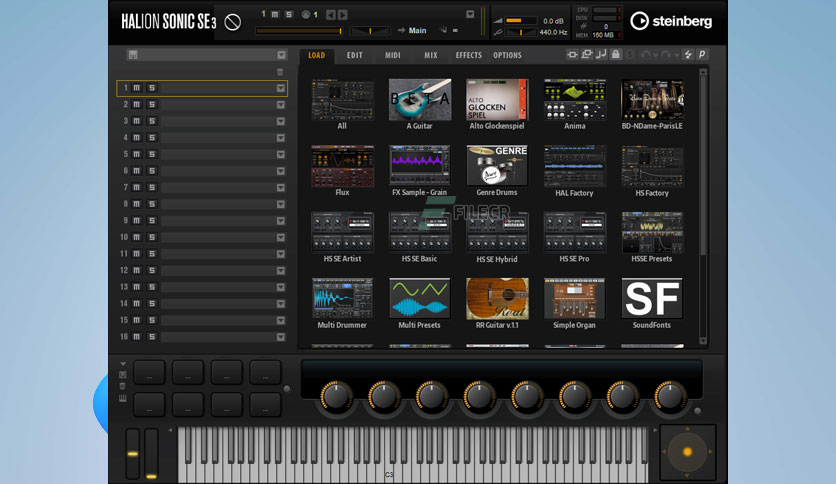Open the multi preset dropdown above slots
The width and height of the screenshot is (836, 484).
(281, 55)
